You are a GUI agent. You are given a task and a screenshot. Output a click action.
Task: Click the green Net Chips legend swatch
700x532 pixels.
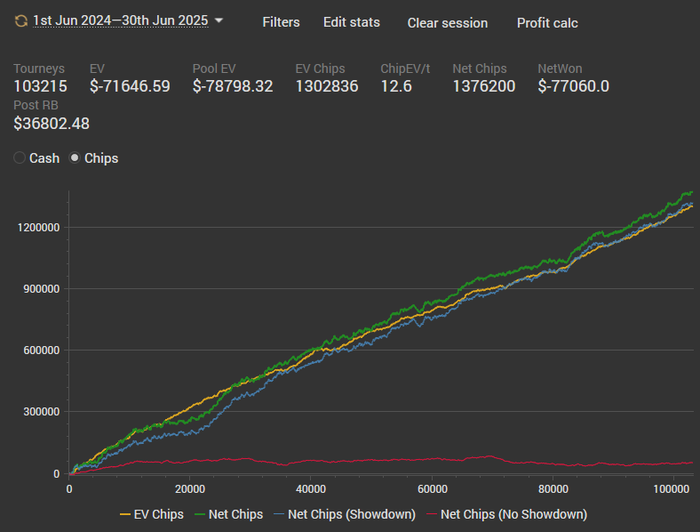pos(200,515)
